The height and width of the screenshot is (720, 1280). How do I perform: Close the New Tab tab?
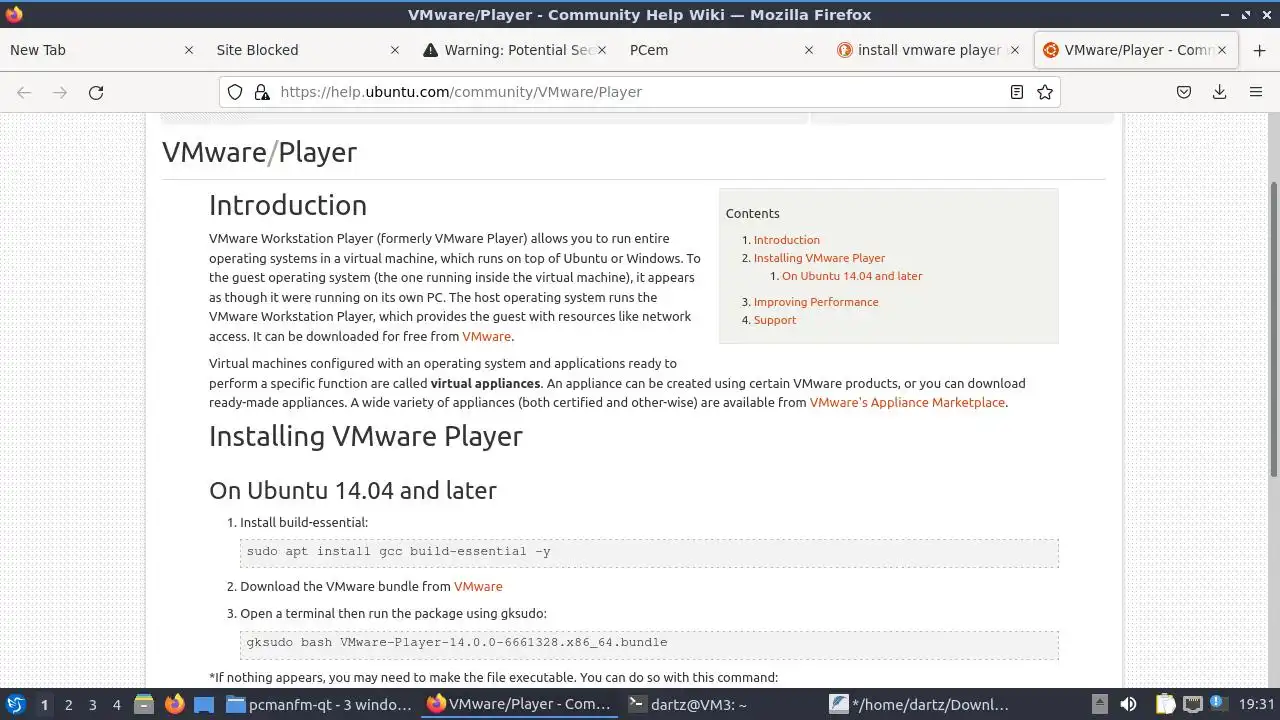pos(188,50)
